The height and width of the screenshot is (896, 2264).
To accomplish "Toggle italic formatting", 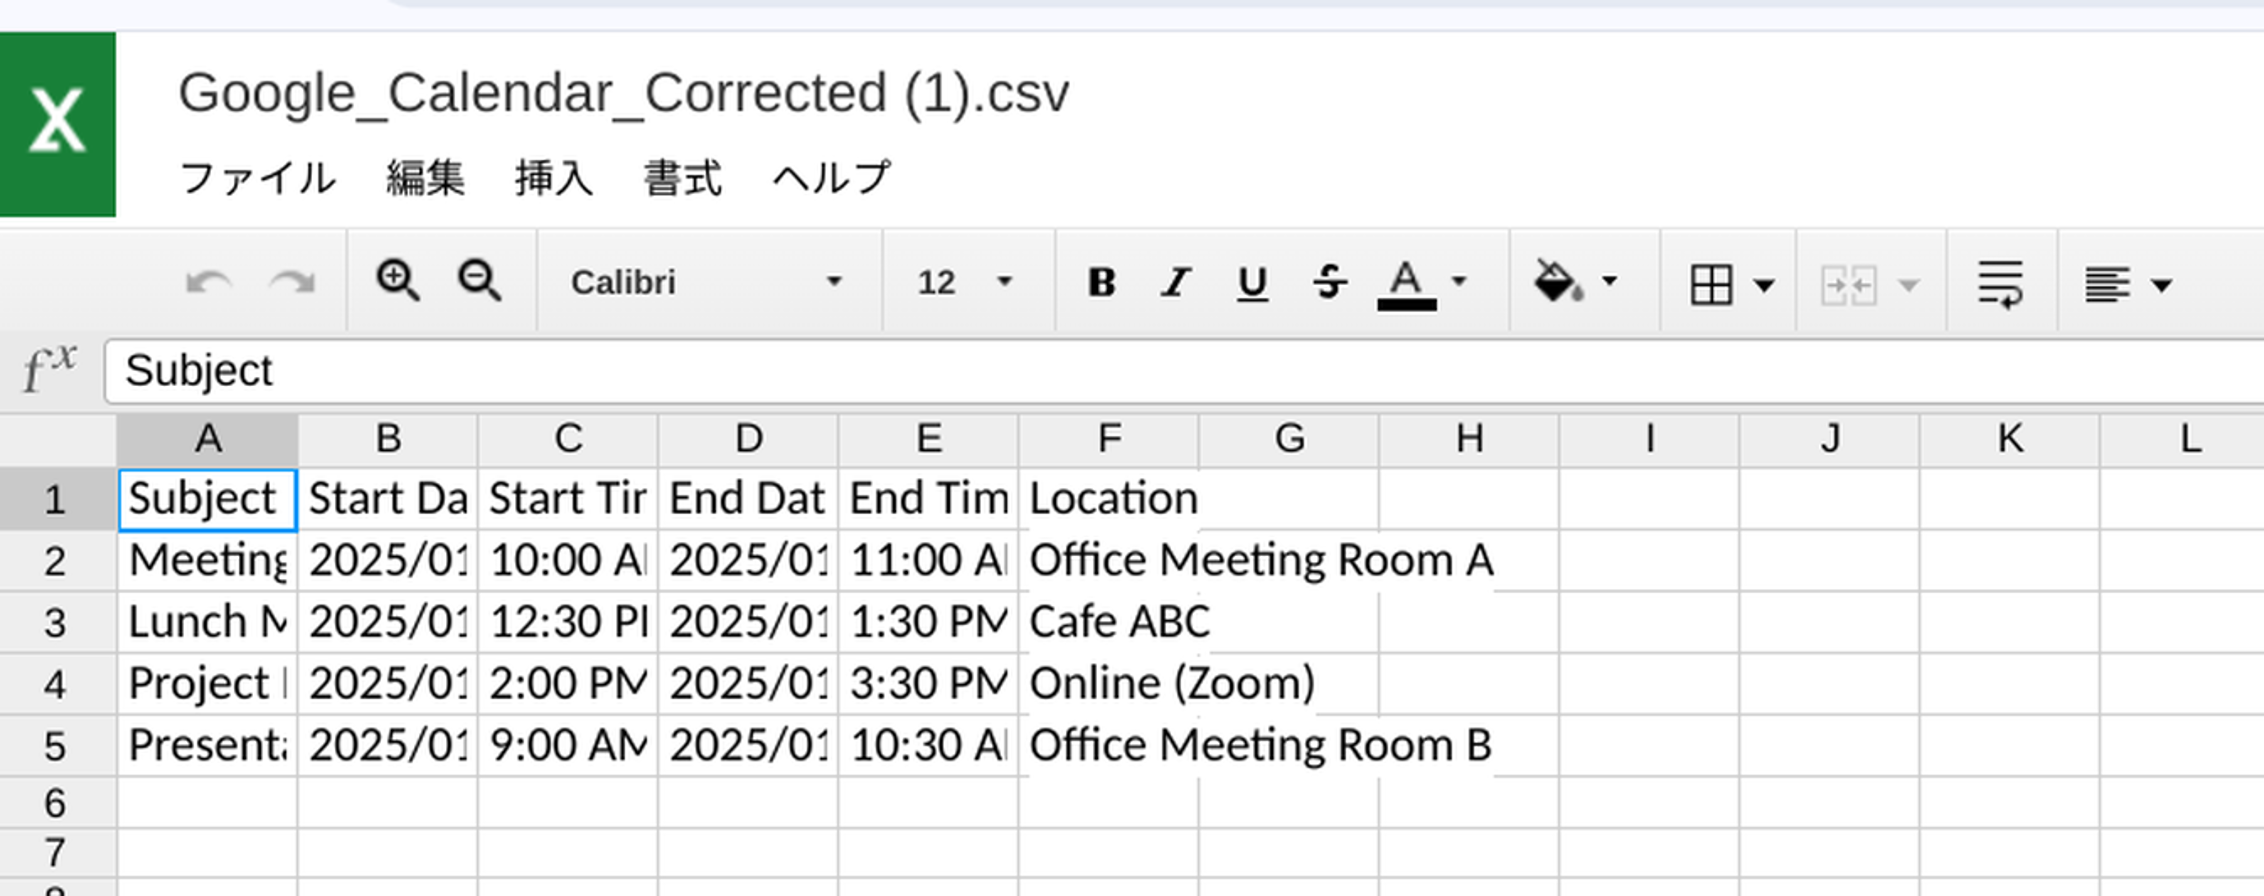I will 1176,283.
